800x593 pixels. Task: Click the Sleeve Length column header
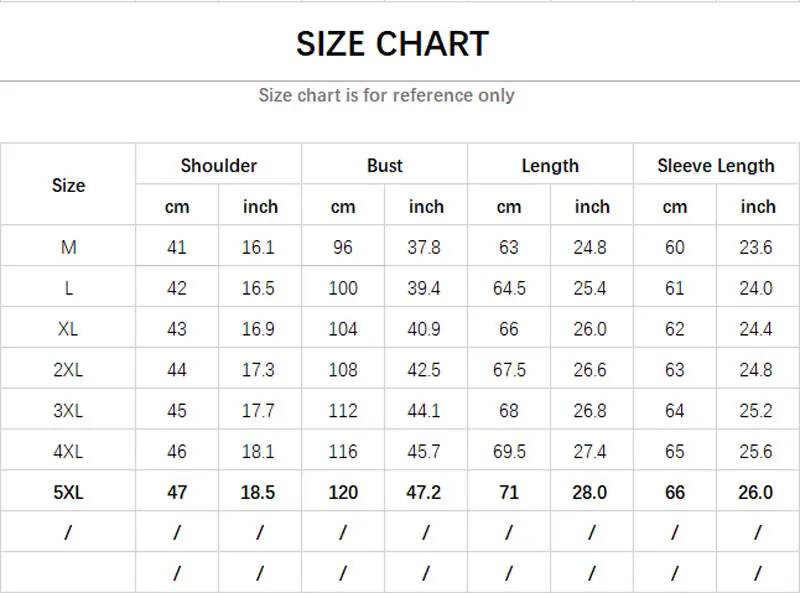coord(716,166)
